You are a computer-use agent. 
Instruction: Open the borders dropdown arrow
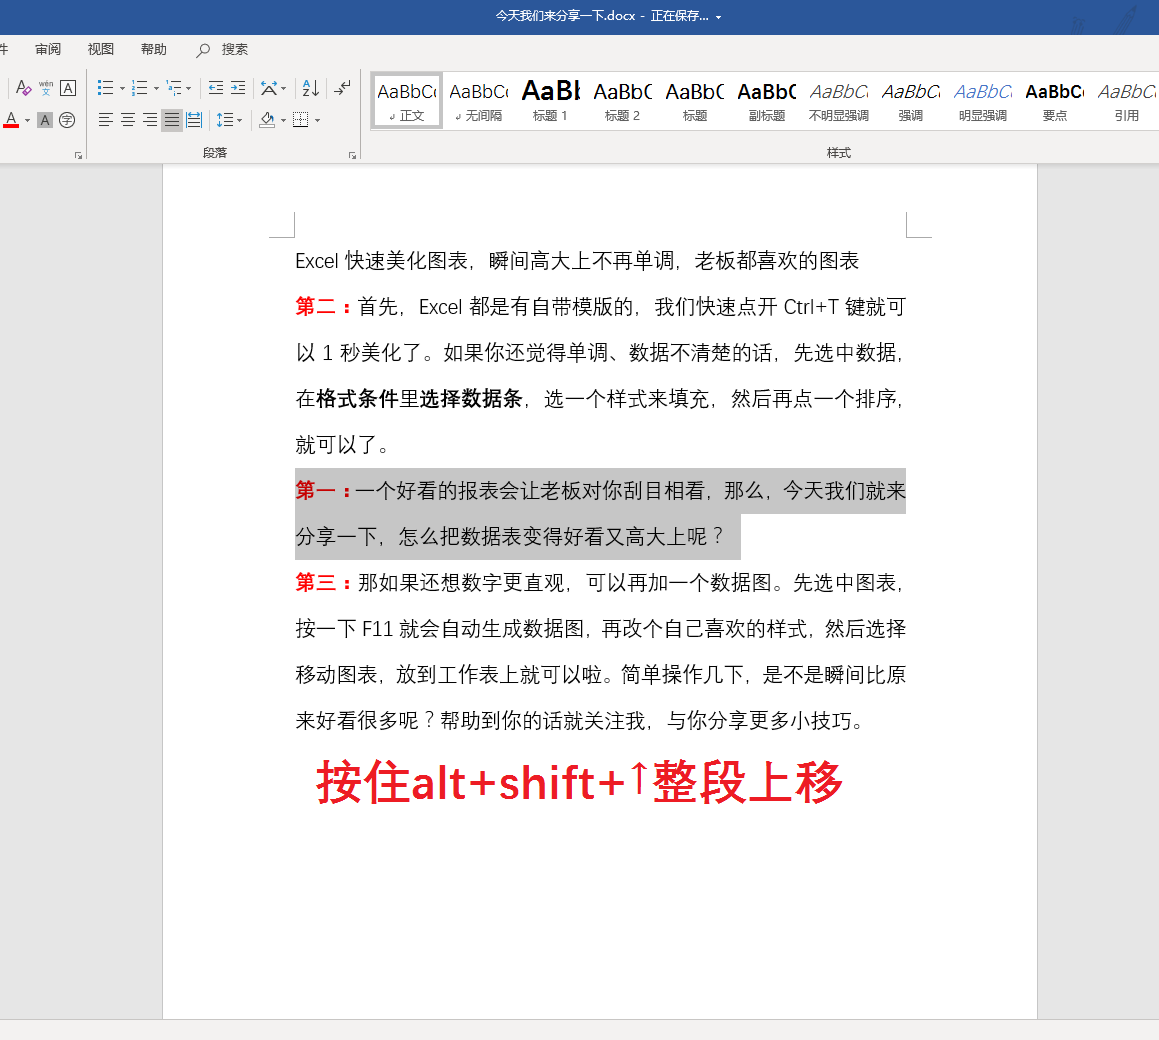coord(317,120)
